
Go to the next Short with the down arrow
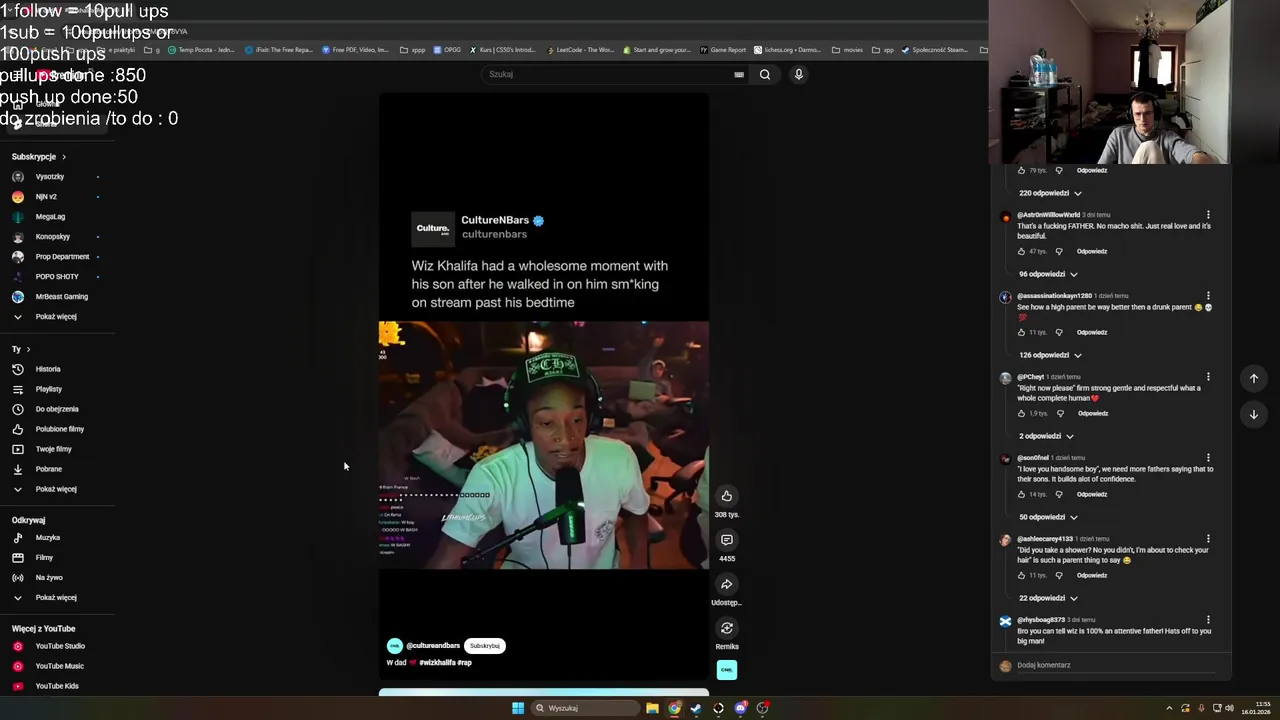[1254, 414]
